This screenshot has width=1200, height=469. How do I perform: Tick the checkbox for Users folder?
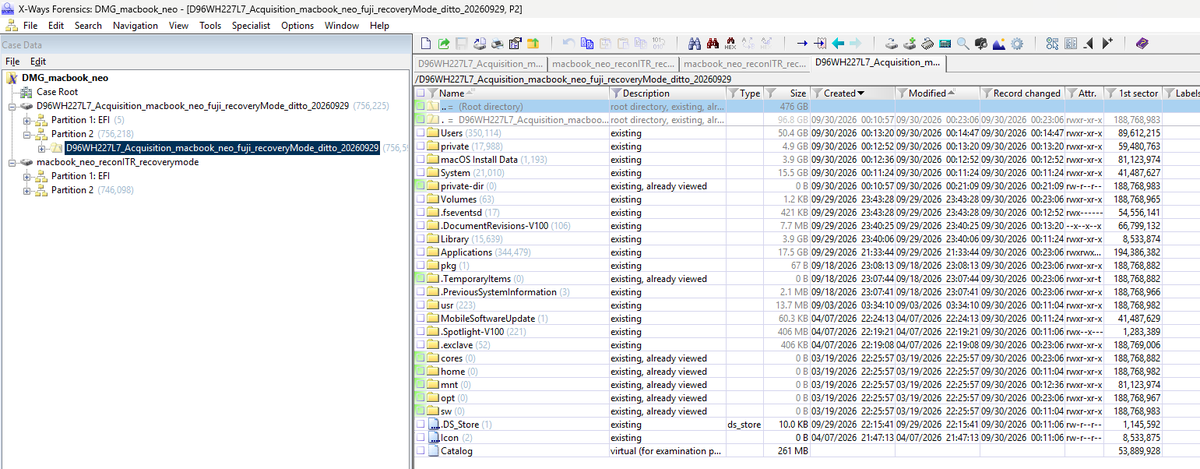tap(418, 133)
